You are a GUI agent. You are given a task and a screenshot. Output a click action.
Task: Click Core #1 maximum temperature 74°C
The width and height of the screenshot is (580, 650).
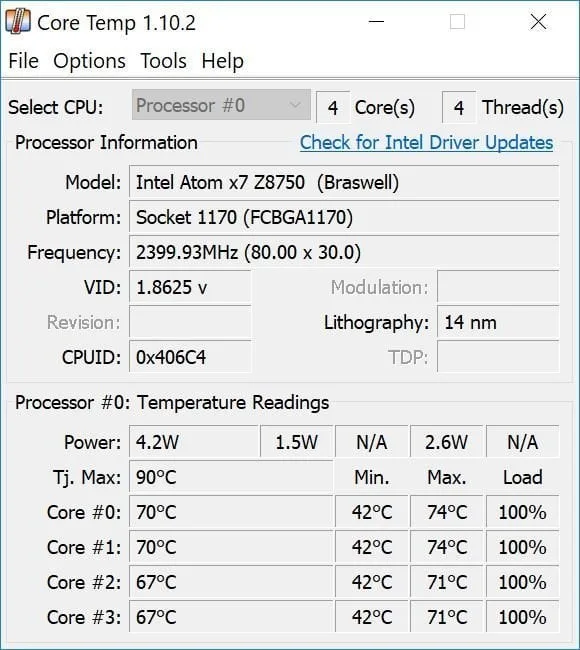pos(447,547)
